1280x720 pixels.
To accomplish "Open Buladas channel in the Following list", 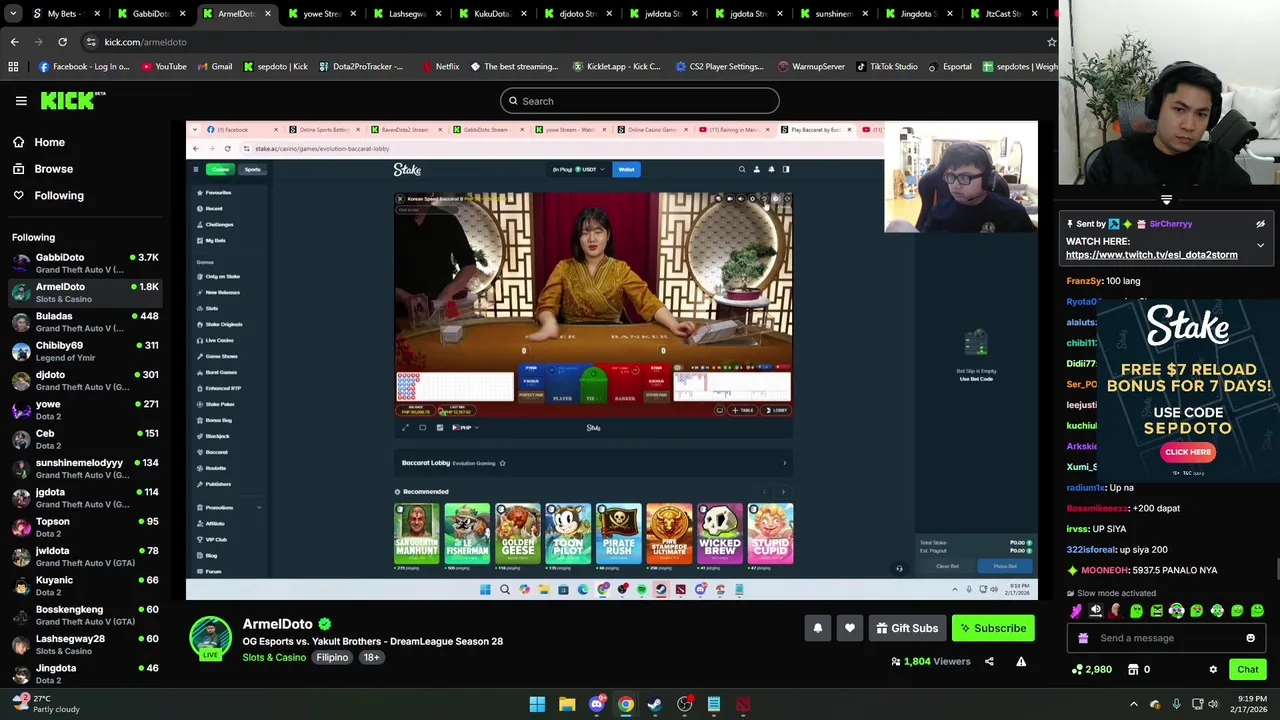I will point(84,322).
